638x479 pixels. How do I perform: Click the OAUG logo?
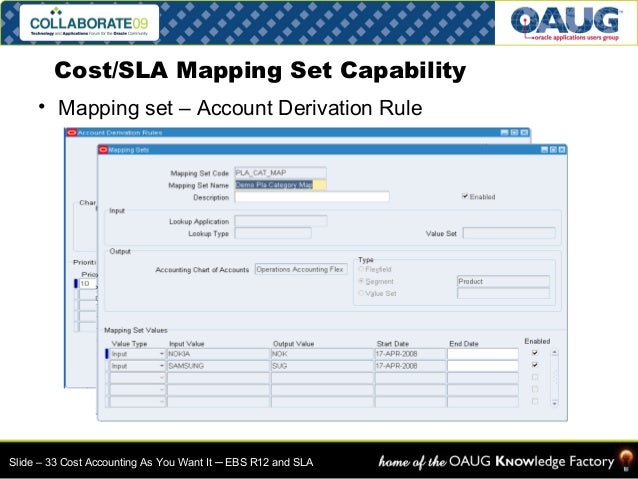coord(566,23)
